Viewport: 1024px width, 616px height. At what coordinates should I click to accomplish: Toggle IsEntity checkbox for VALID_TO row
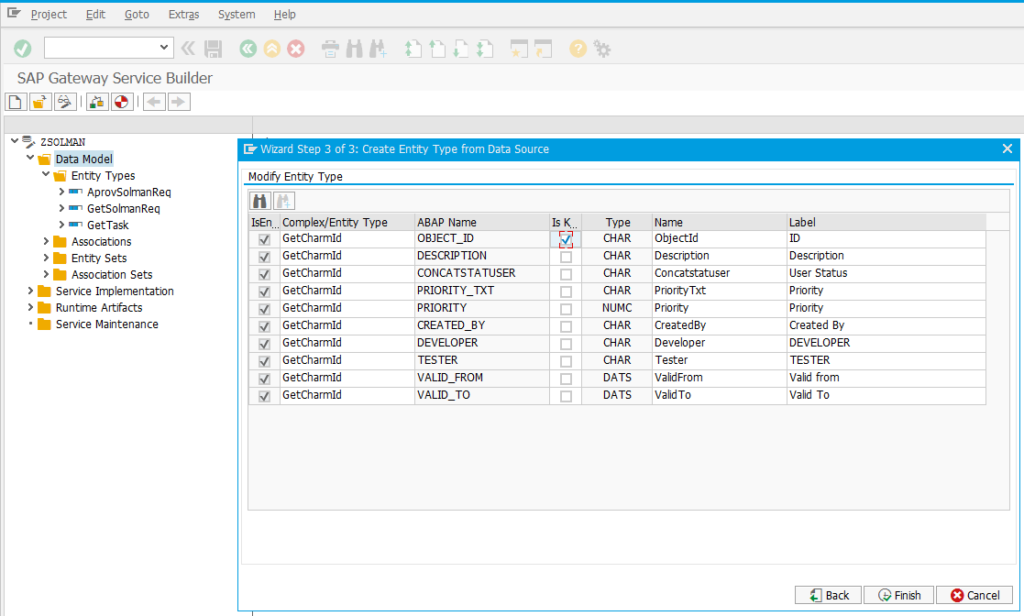pos(264,397)
